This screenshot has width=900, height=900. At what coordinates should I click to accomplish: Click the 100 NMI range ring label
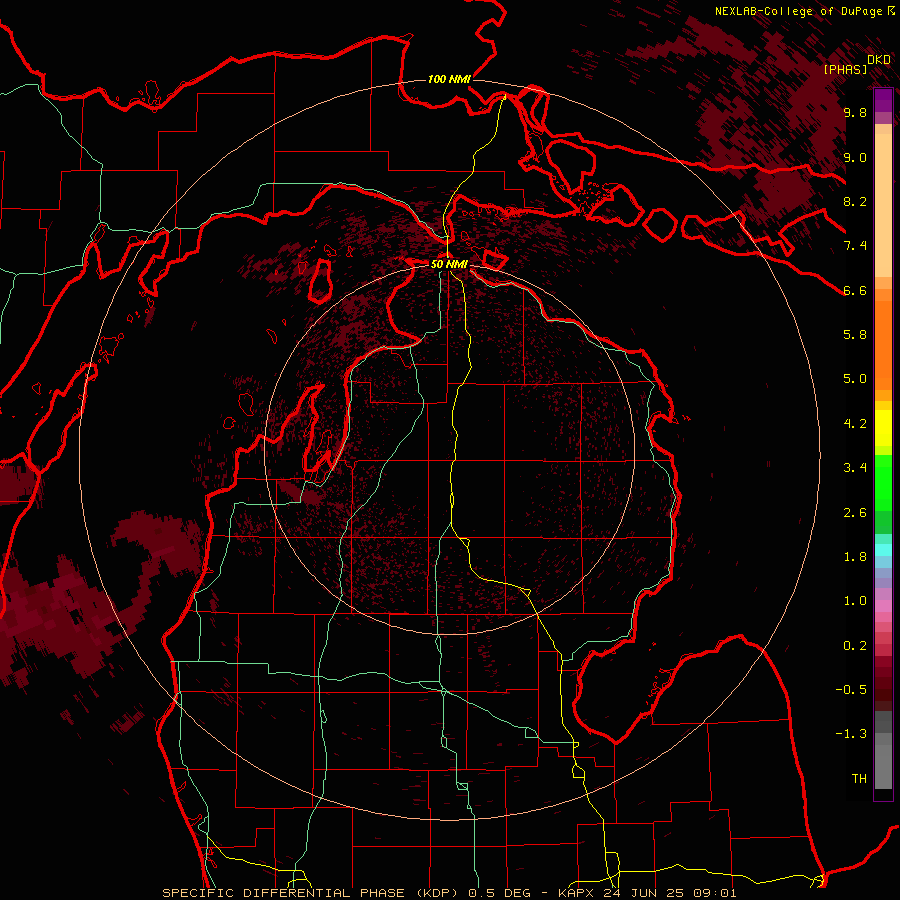[x=449, y=79]
